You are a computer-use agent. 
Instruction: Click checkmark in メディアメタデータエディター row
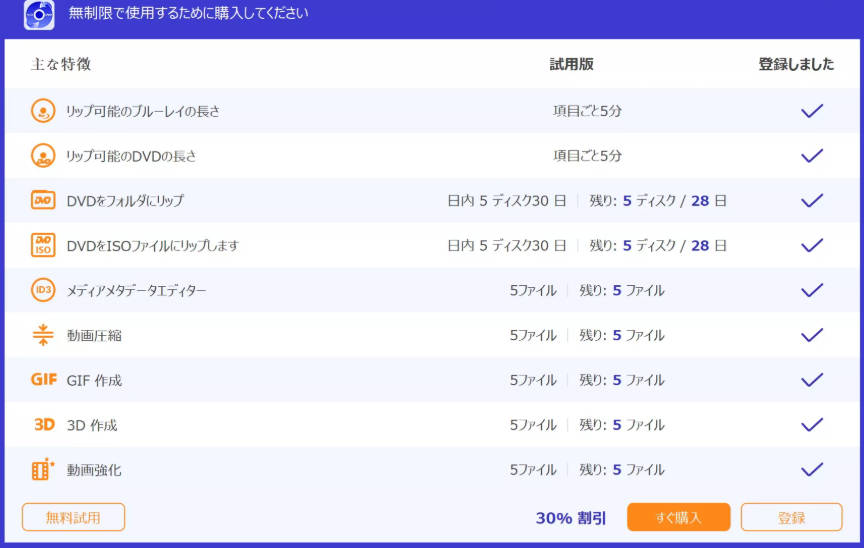[x=812, y=290]
